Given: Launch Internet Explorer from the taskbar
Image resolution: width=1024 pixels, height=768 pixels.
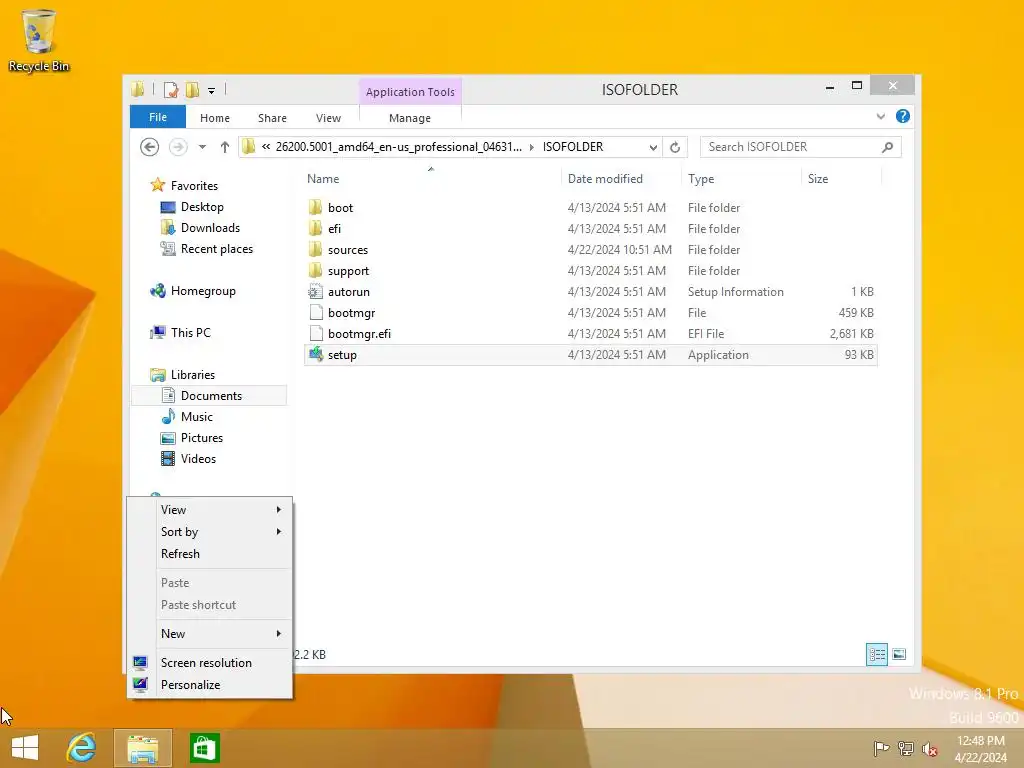Looking at the screenshot, I should coord(82,748).
